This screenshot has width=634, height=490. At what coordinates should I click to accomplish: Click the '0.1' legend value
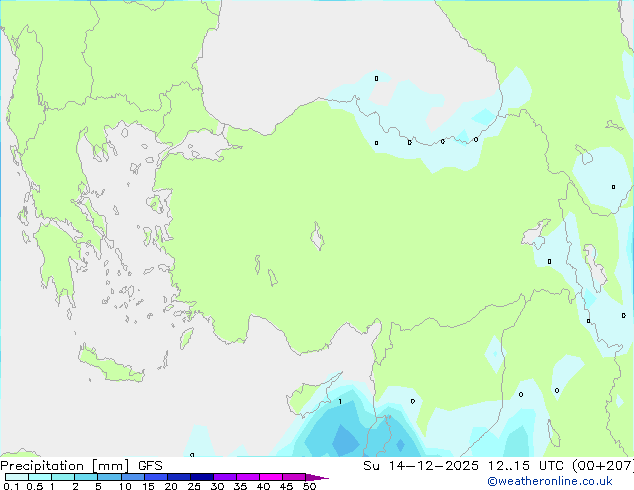click(x=11, y=486)
